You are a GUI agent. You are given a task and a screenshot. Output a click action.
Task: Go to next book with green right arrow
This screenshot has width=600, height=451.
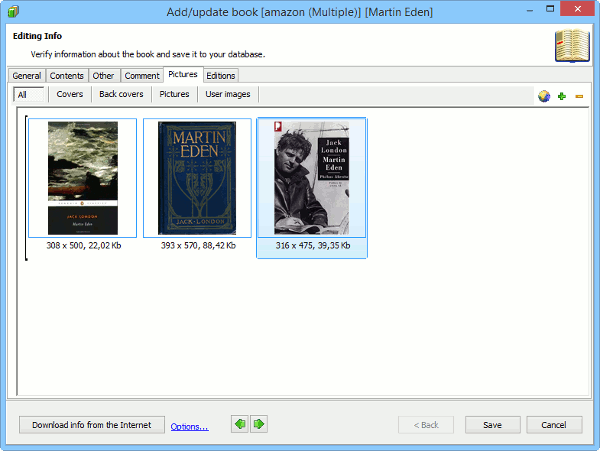(259, 424)
